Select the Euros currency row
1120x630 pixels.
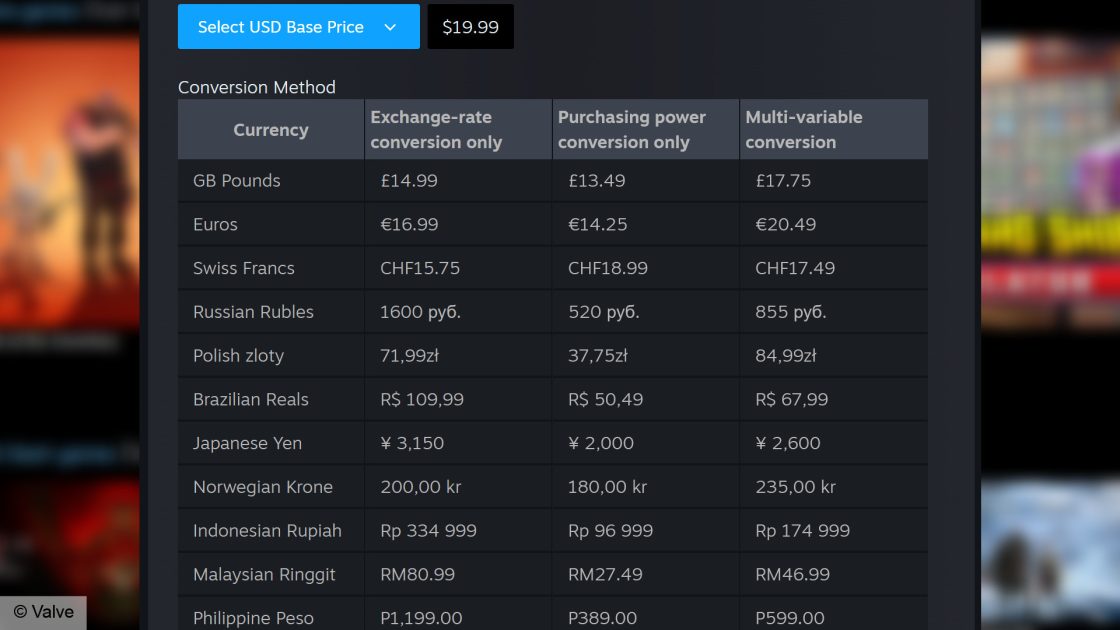[x=215, y=224]
